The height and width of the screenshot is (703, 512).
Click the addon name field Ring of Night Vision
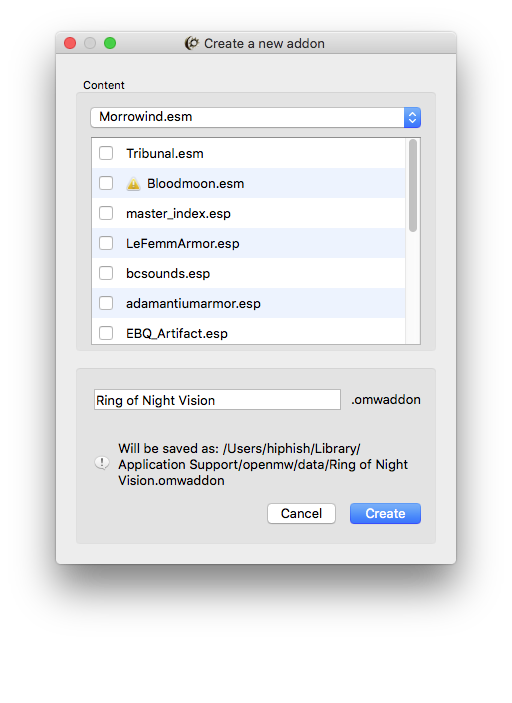(217, 399)
